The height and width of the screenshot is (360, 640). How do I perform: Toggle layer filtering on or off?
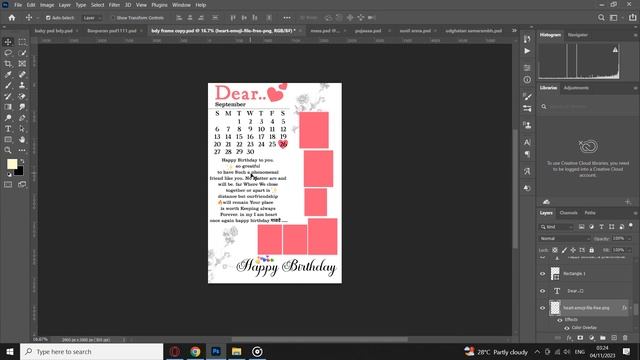[631, 225]
